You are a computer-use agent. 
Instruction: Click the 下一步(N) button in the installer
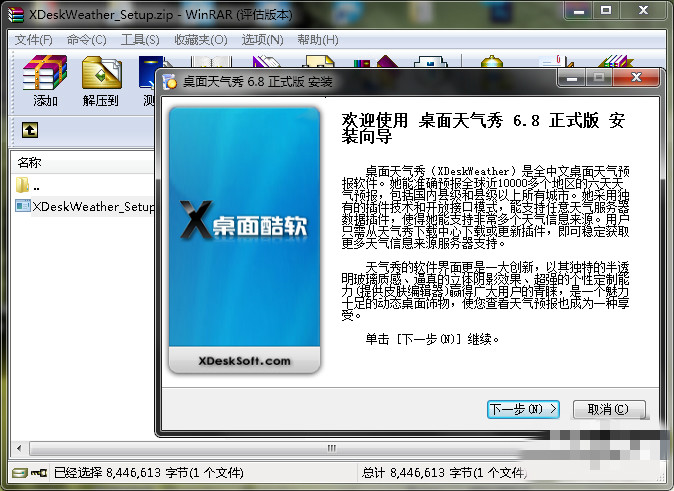point(523,409)
